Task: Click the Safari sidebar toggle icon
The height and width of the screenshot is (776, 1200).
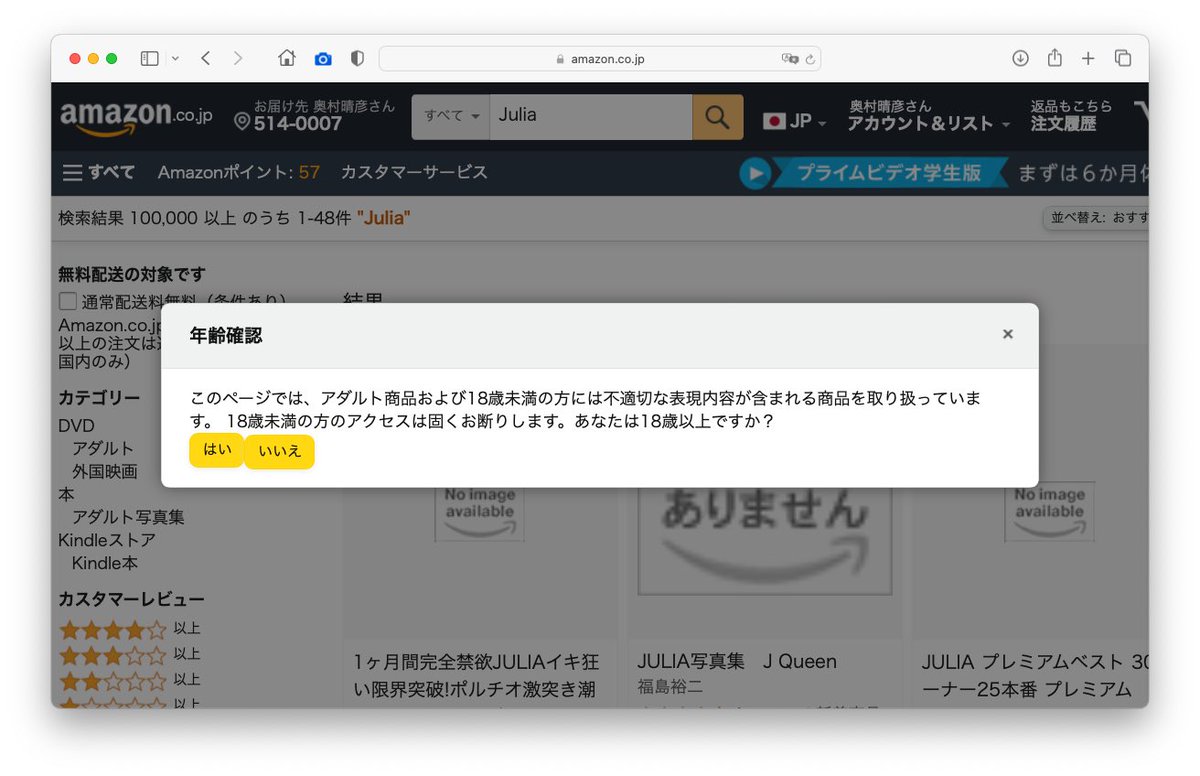Action: (150, 59)
